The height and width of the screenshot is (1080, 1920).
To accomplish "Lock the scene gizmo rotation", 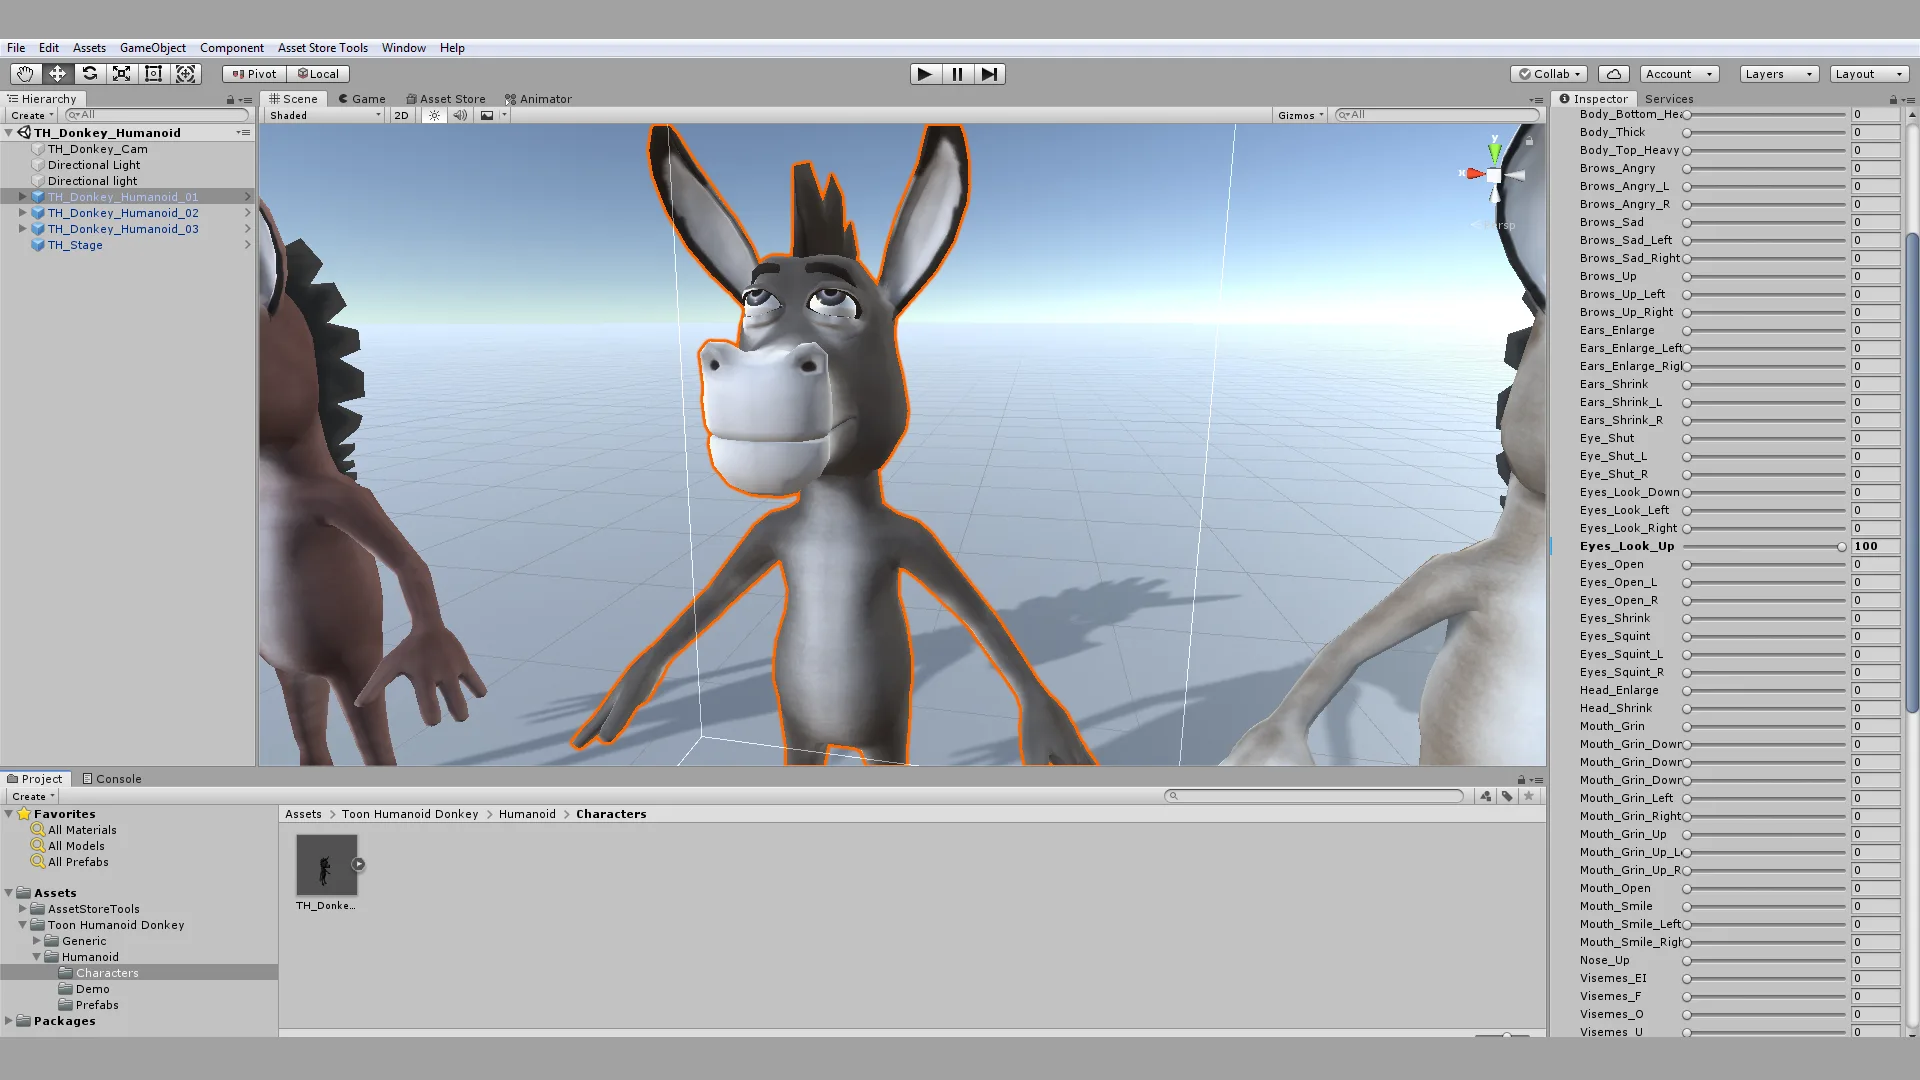I will point(1528,141).
